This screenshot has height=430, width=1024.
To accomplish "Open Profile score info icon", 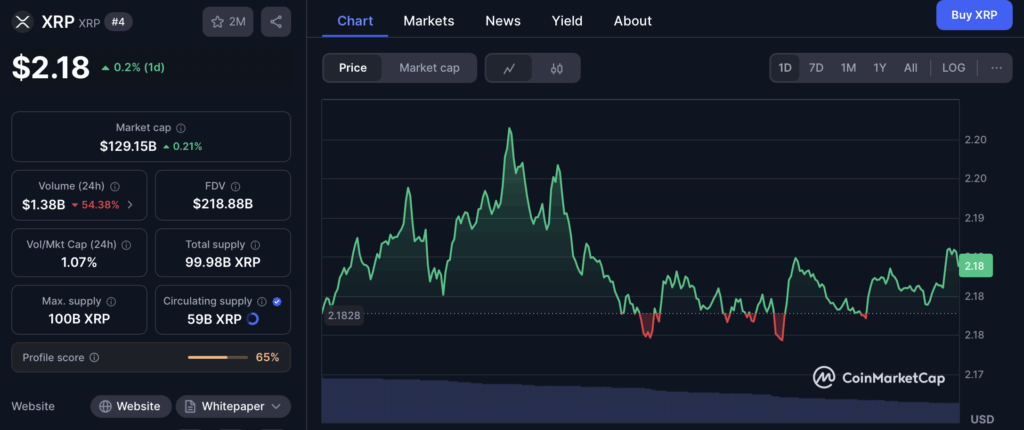I will pyautogui.click(x=94, y=357).
